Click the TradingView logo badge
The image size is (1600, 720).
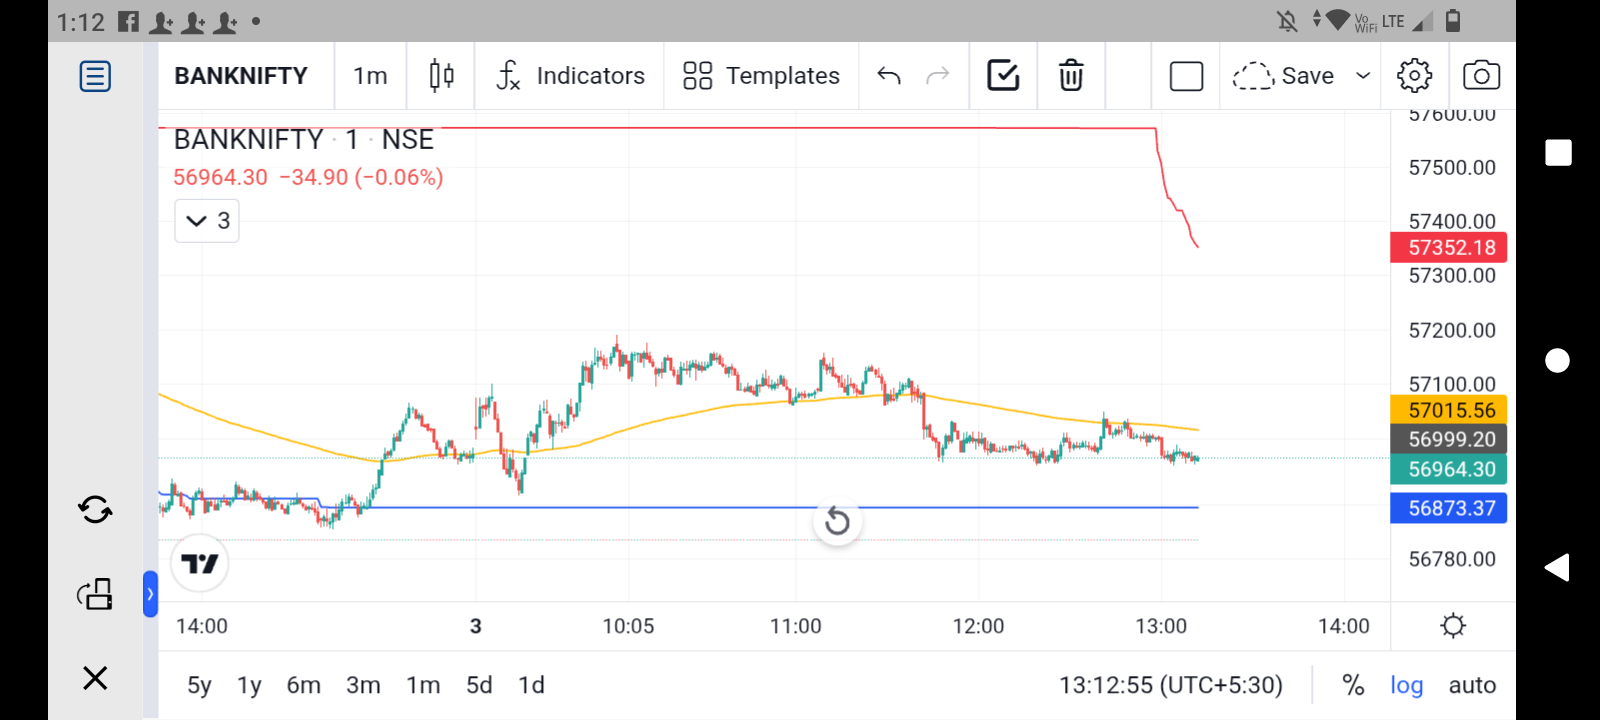click(200, 564)
